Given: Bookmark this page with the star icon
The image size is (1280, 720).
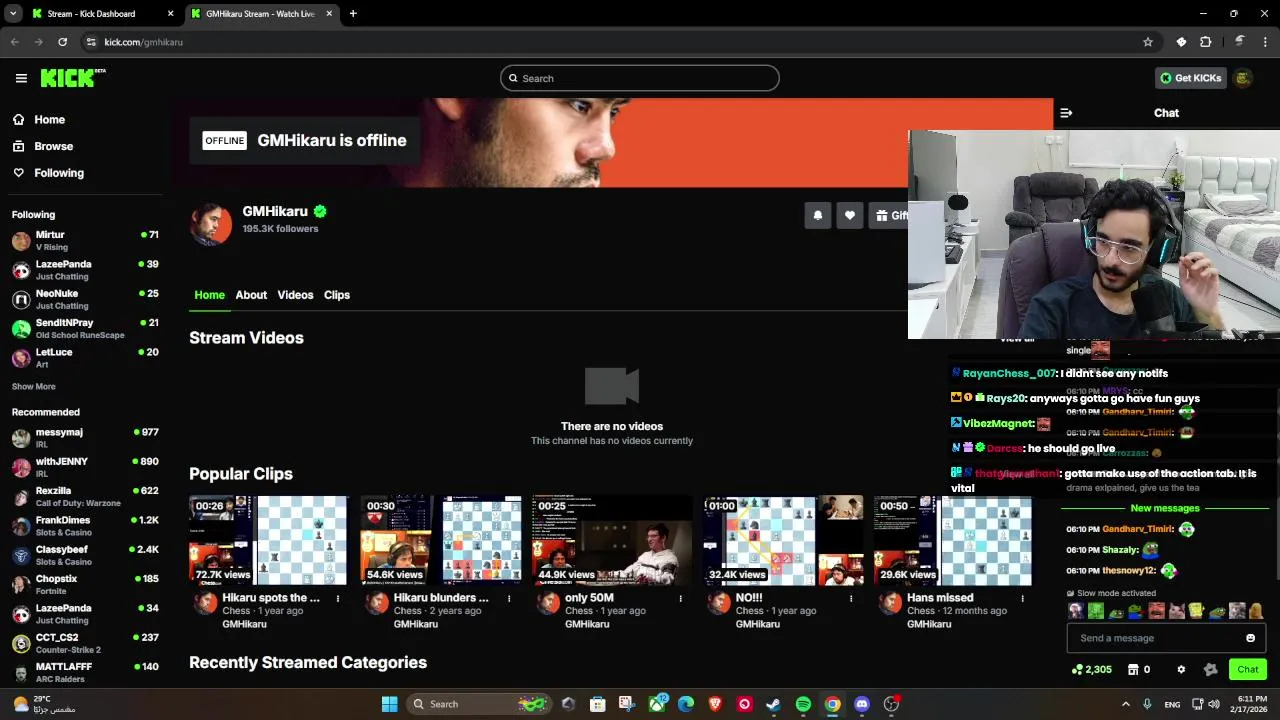Looking at the screenshot, I should tap(1148, 42).
